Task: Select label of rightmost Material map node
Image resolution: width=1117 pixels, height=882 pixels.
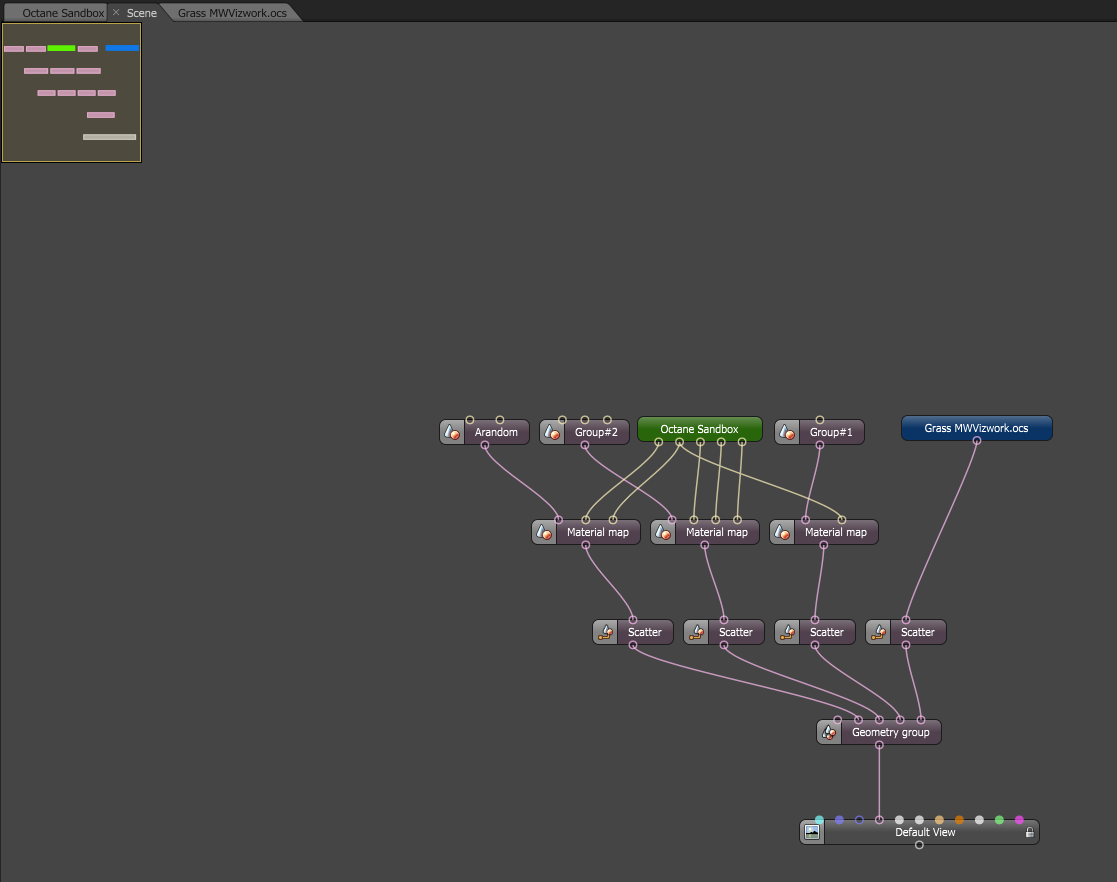Action: (836, 532)
